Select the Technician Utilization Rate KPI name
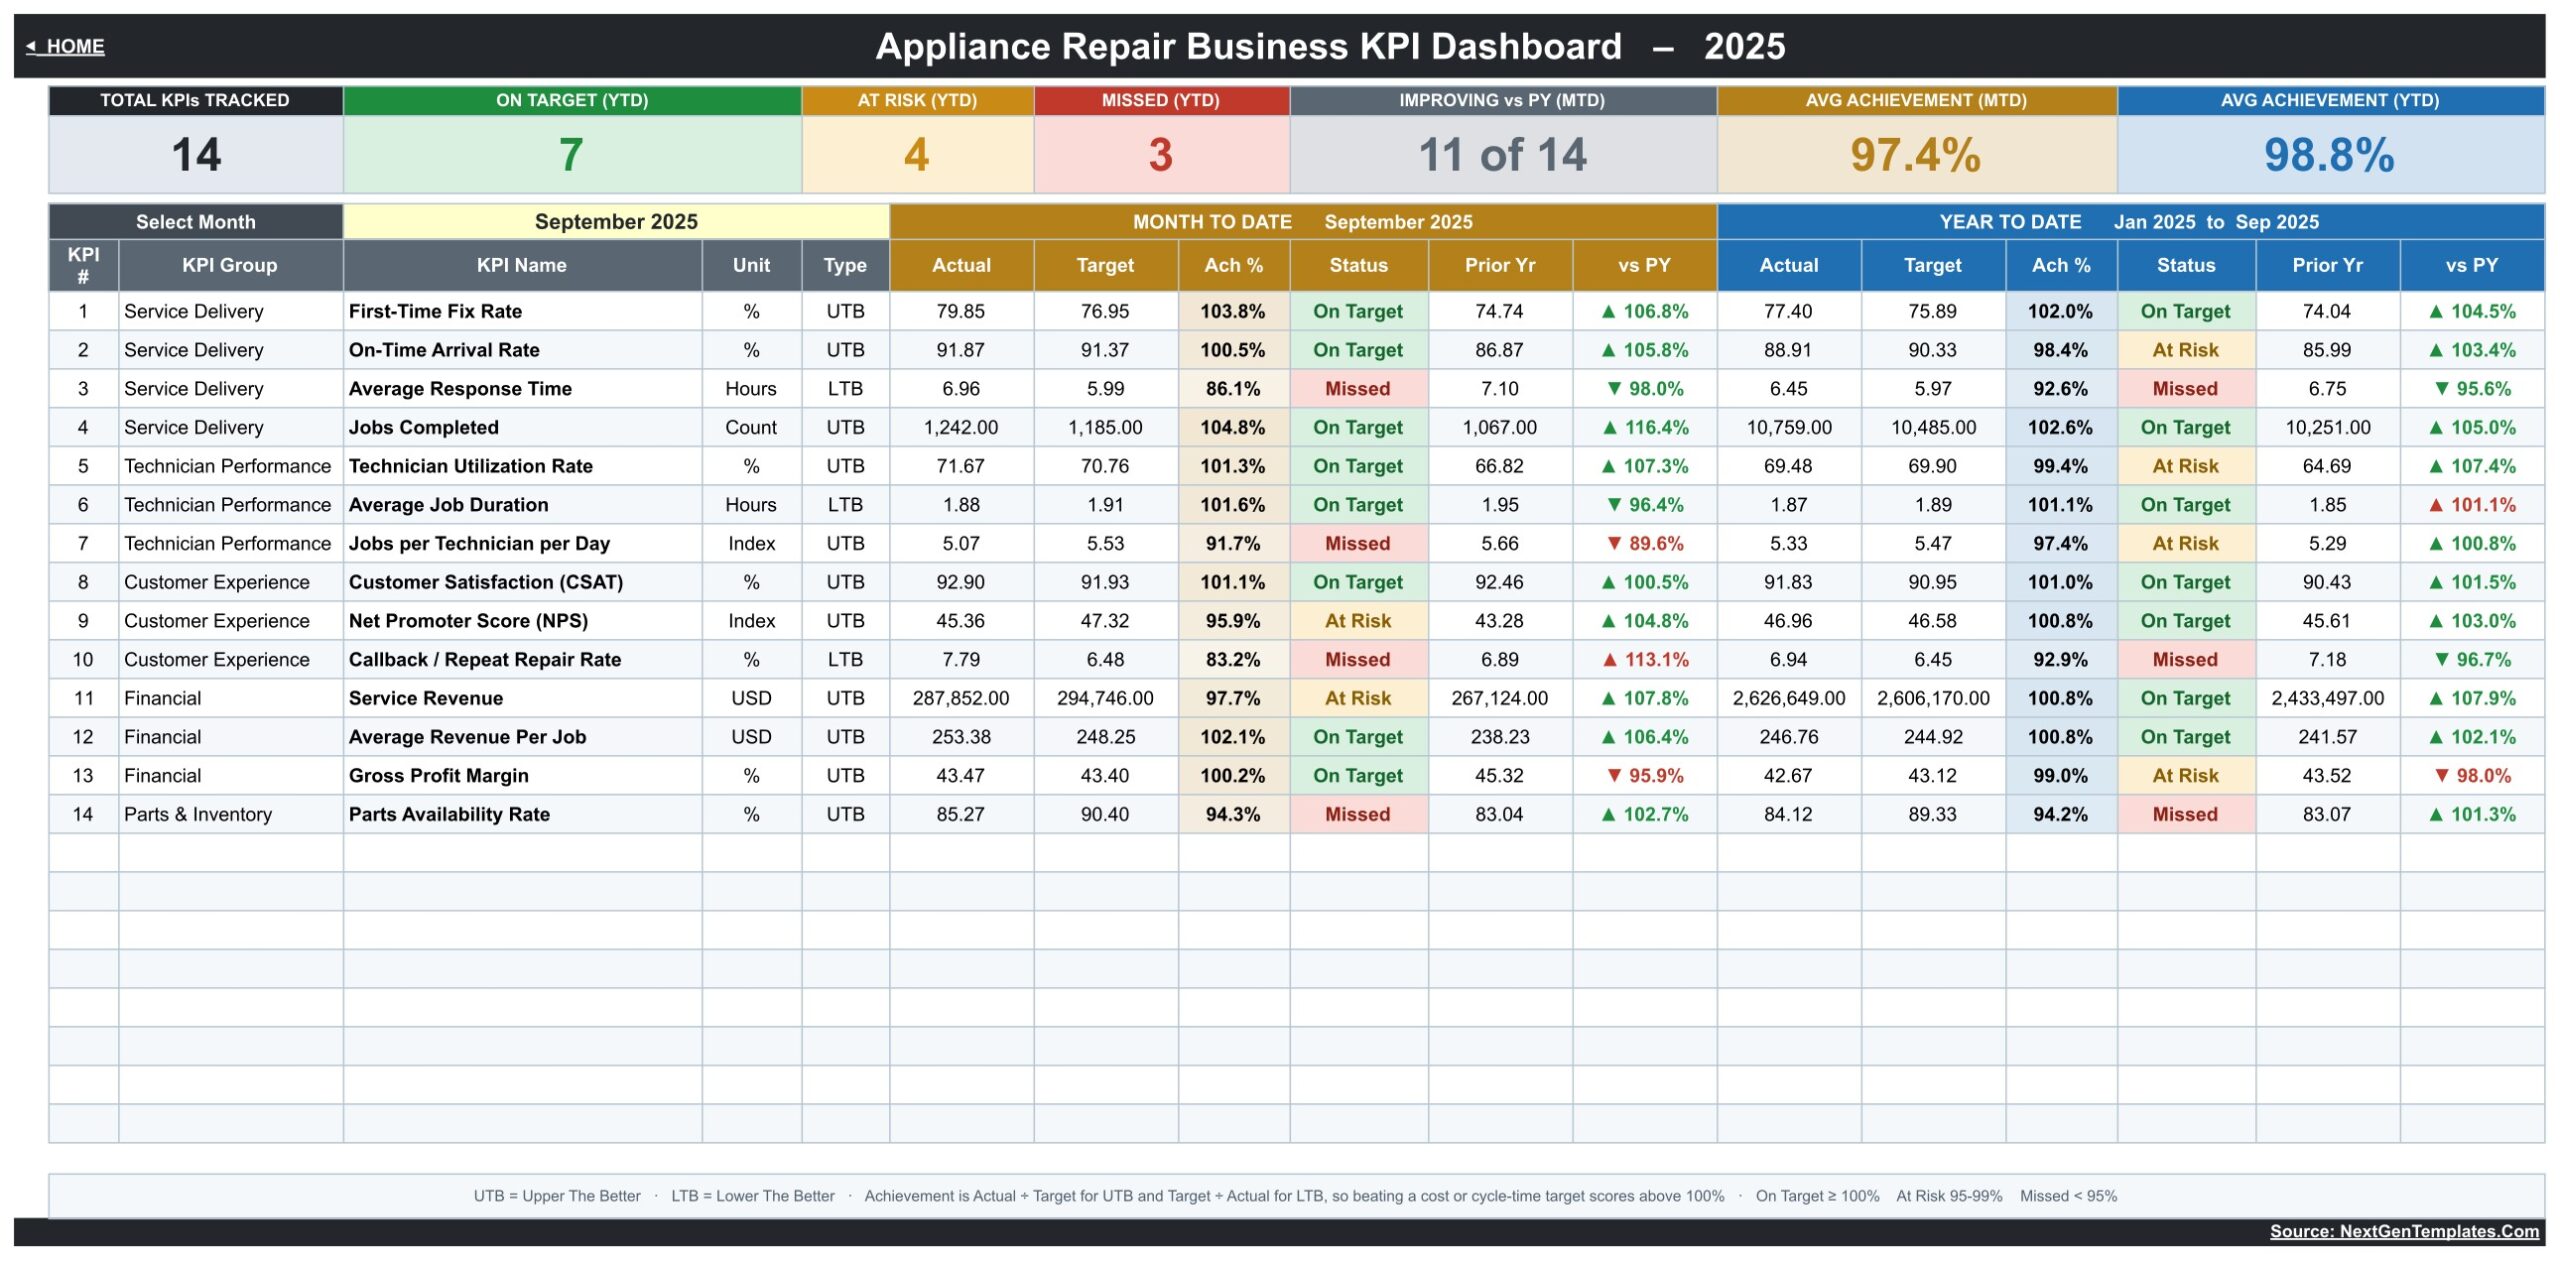 point(522,466)
